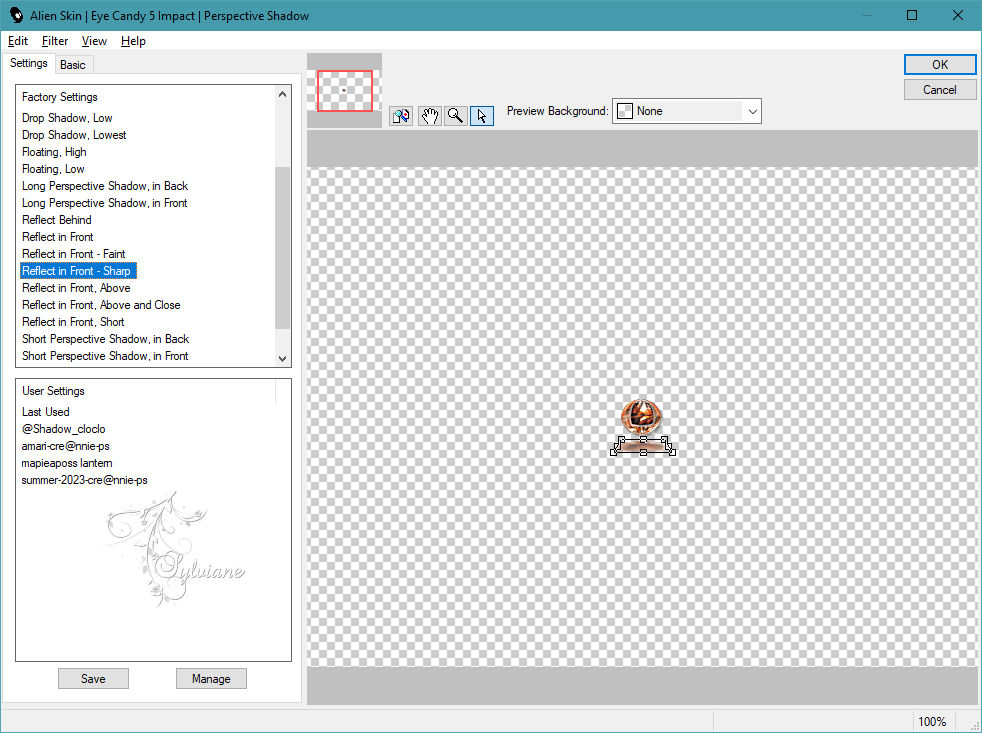Switch to the Settings tab
The image size is (982, 733).
tap(29, 63)
